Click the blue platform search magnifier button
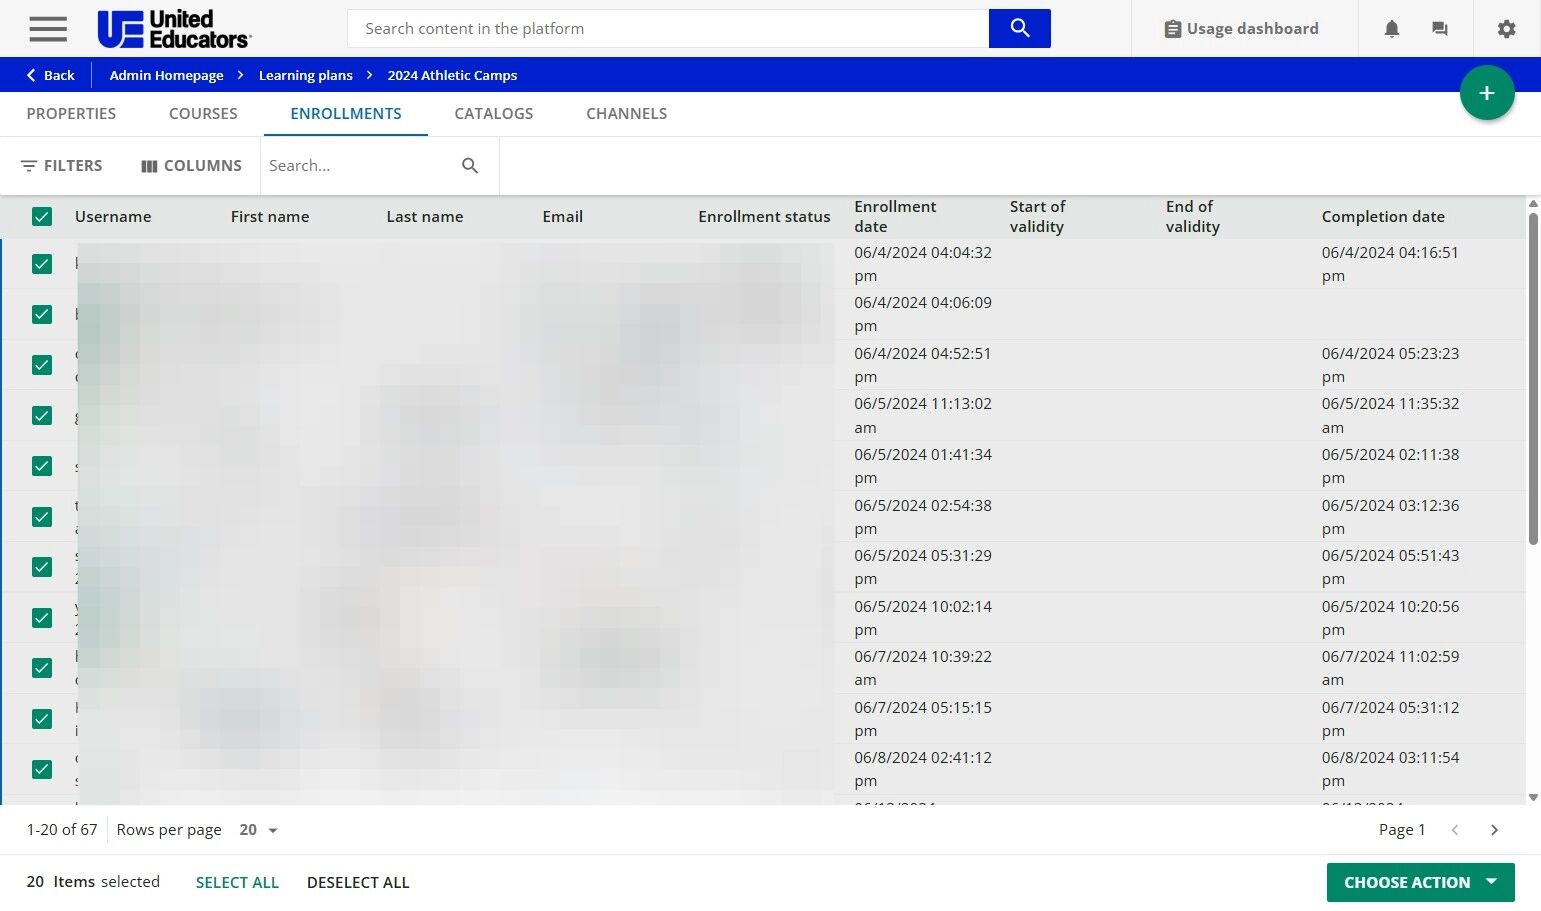The height and width of the screenshot is (911, 1541). coord(1019,28)
